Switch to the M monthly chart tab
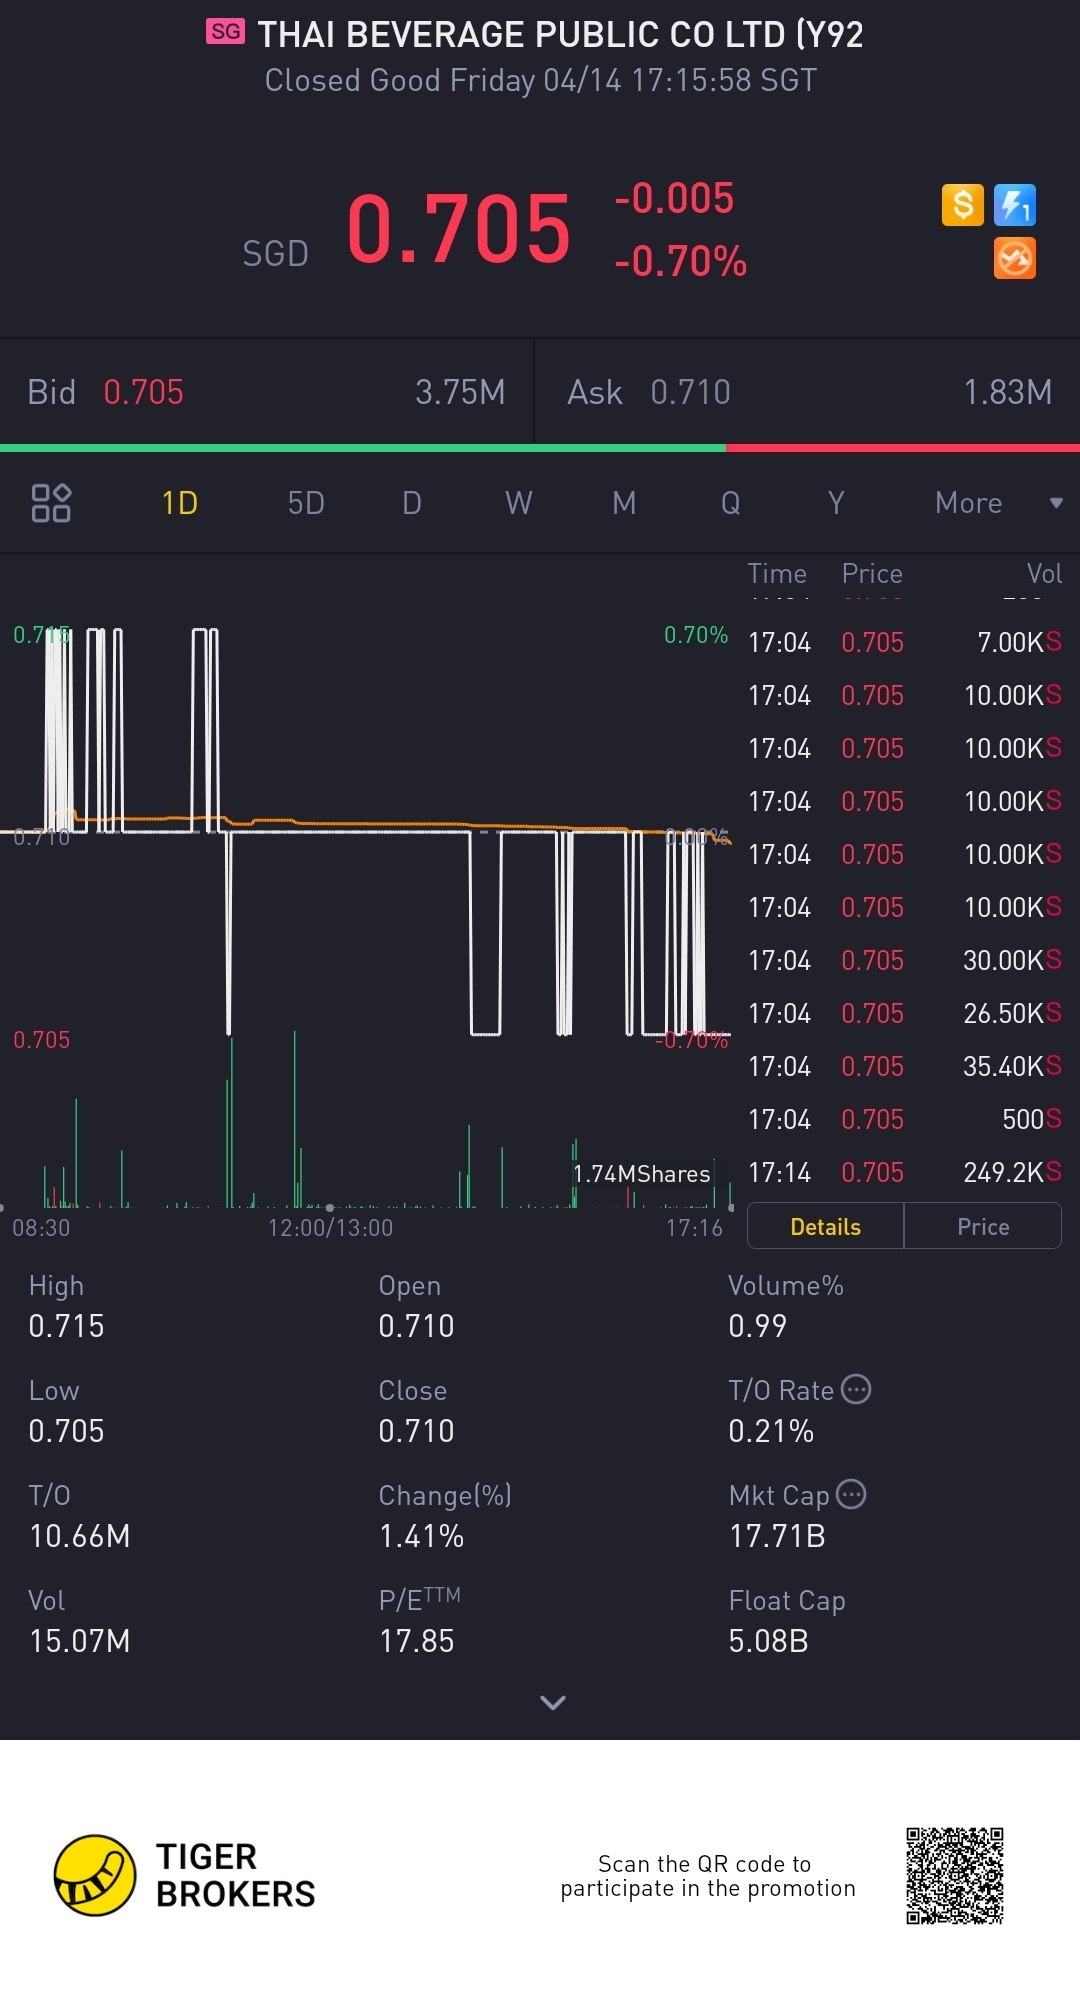Viewport: 1080px width, 2012px height. (x=624, y=503)
